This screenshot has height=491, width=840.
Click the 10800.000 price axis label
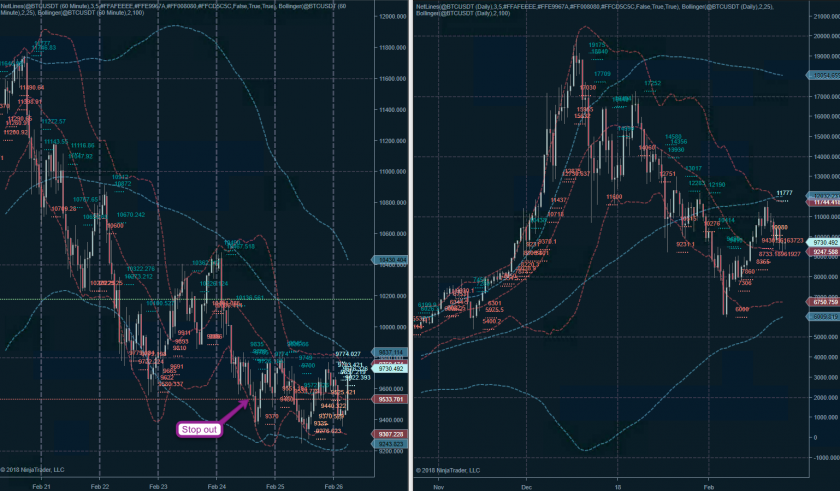[393, 203]
